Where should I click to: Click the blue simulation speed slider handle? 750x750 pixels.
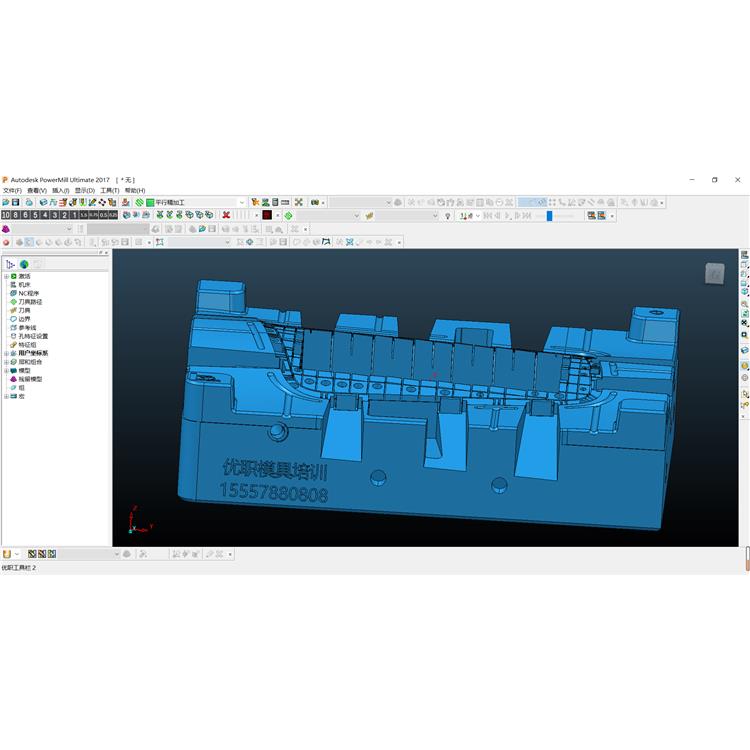point(549,216)
